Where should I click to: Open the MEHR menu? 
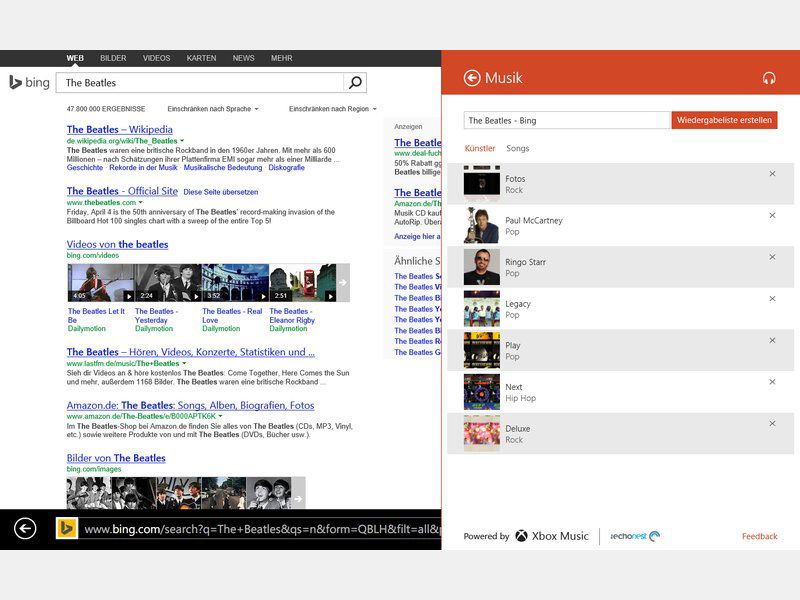pos(282,58)
